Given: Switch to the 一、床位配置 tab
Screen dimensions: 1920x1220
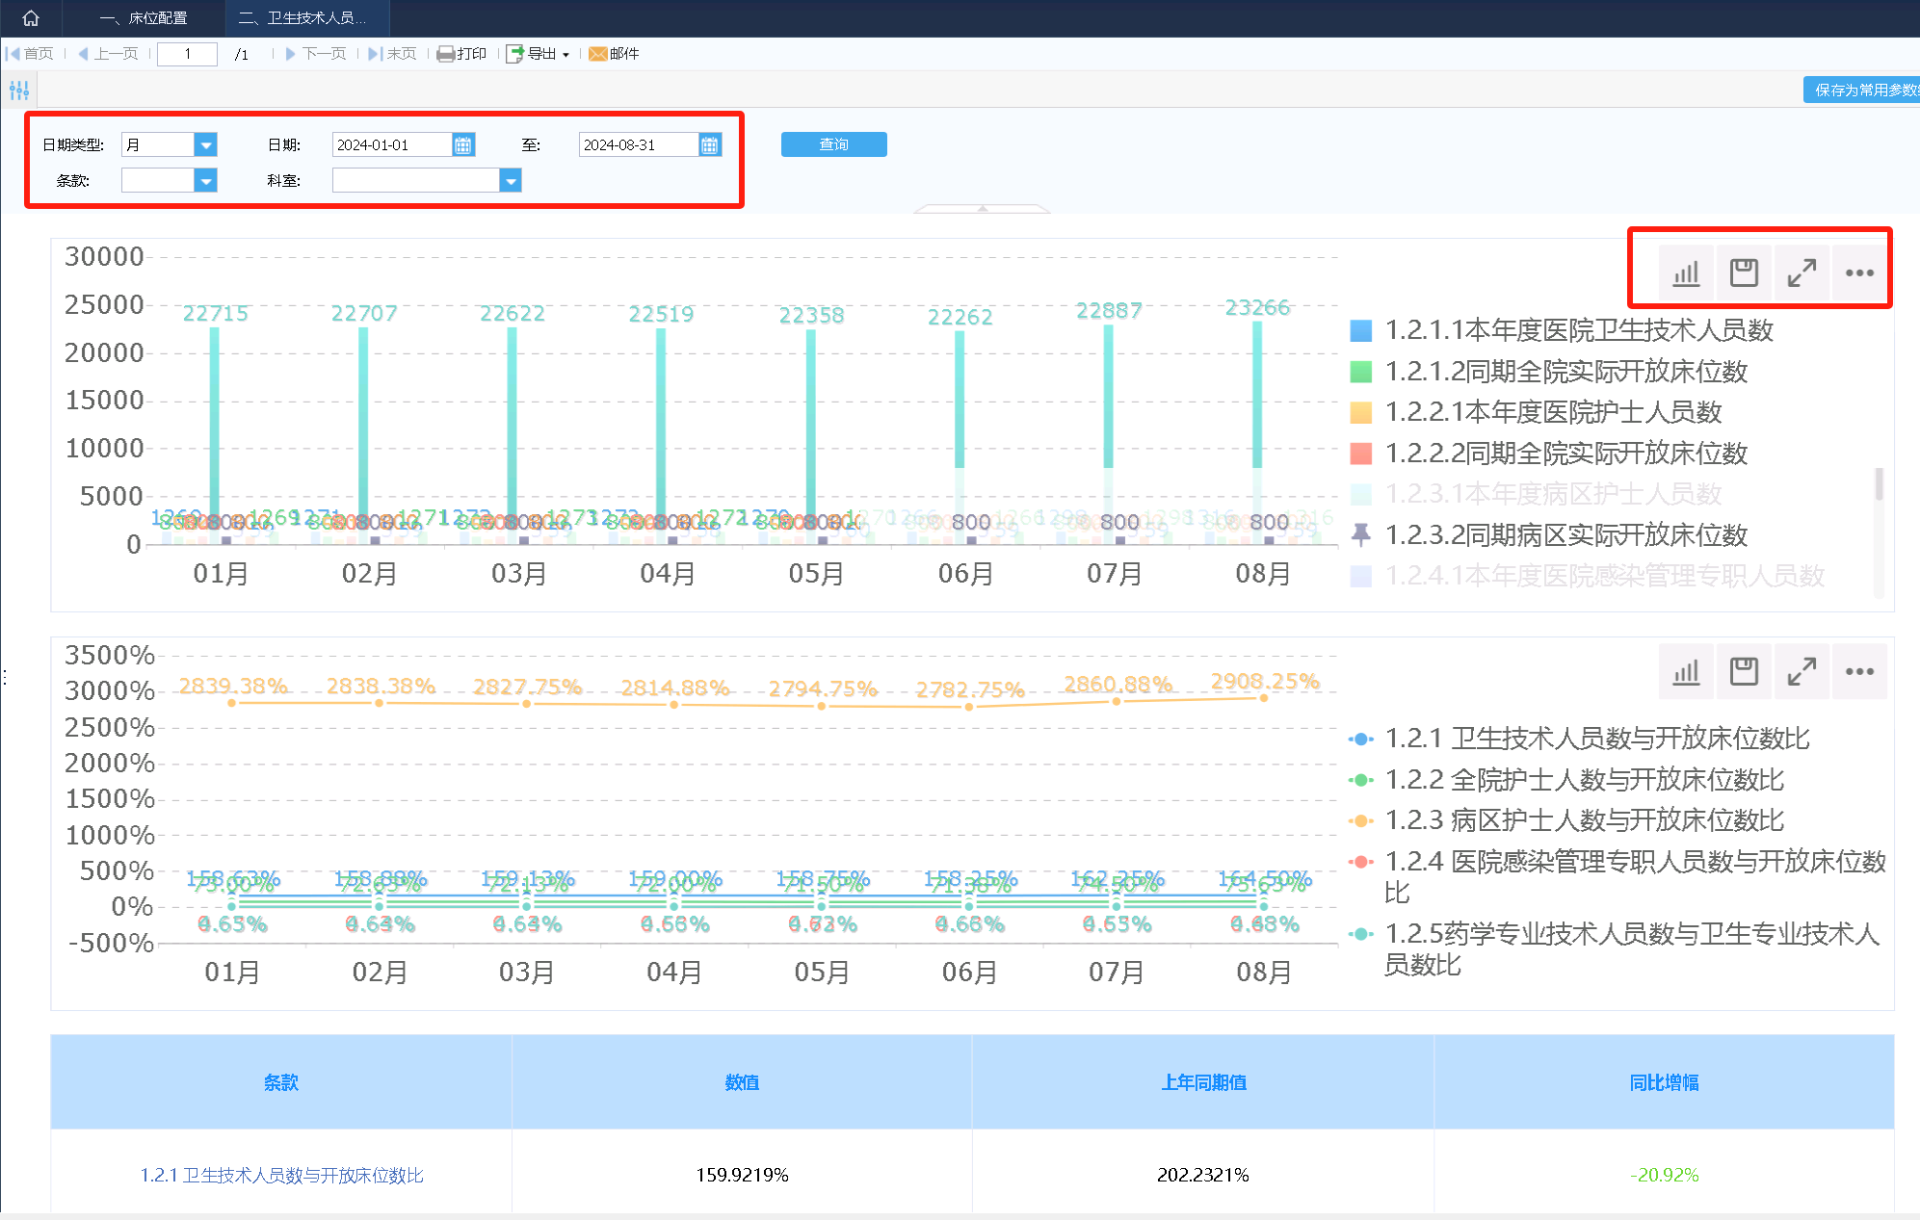Looking at the screenshot, I should coord(144,18).
